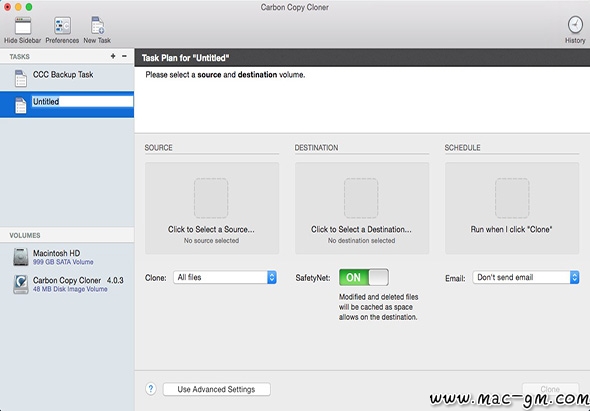Click the 'No destination selected' text
Image resolution: width=590 pixels, height=411 pixels.
click(x=361, y=241)
